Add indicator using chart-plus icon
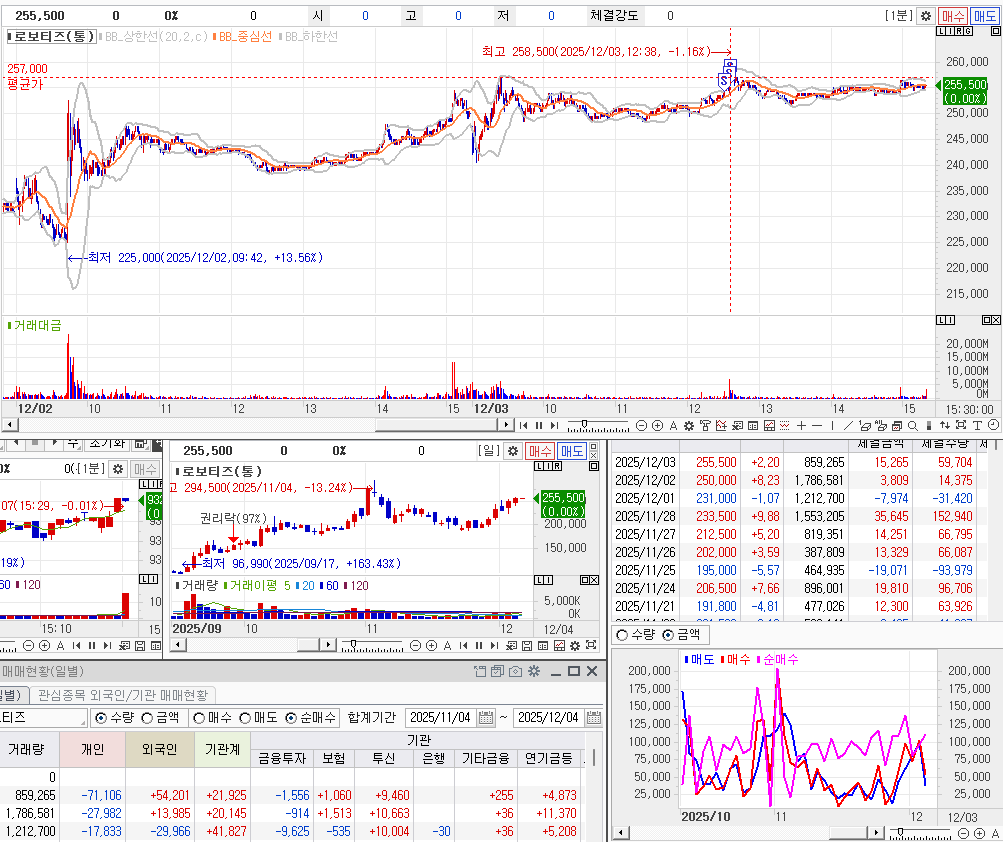The height and width of the screenshot is (842, 1003). click(x=721, y=425)
